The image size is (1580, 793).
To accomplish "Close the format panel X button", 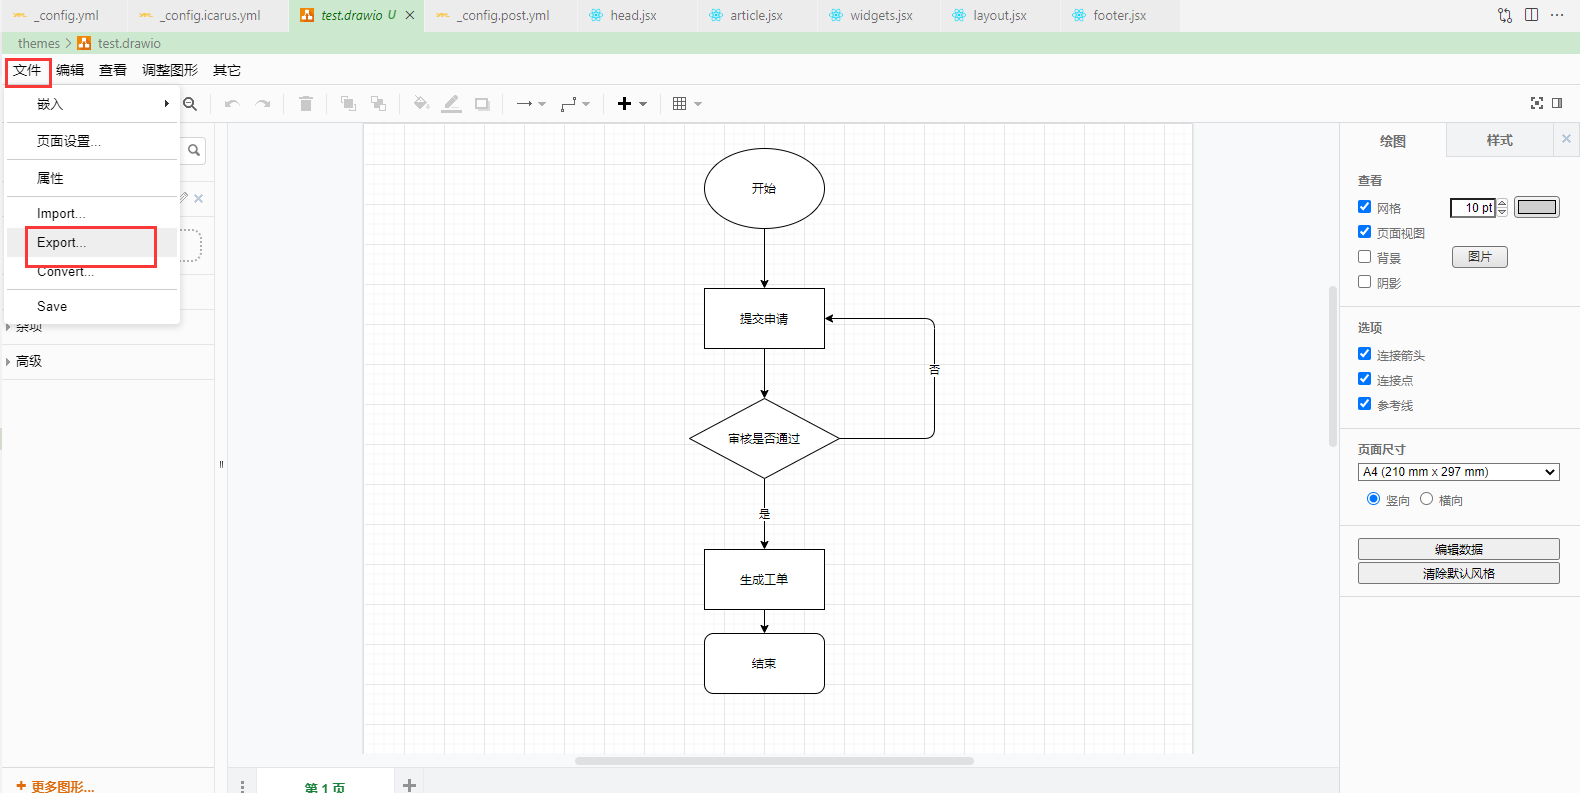I will (1566, 139).
